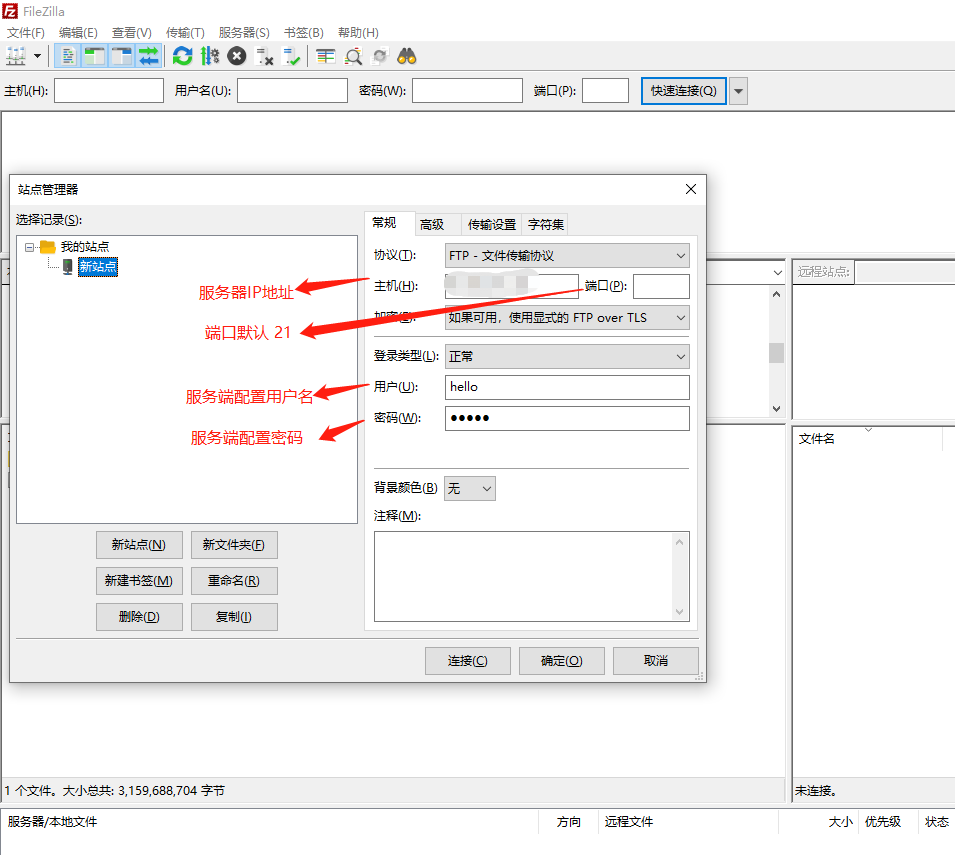Image resolution: width=955 pixels, height=855 pixels.
Task: Open the Site Manager icon's dropdown arrow
Action: pos(38,57)
